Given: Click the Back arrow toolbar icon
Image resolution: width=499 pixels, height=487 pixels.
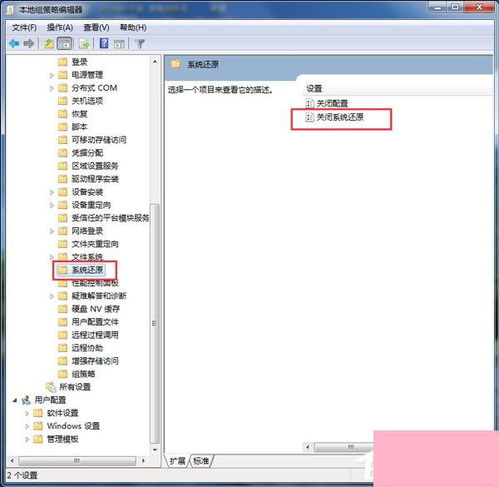Looking at the screenshot, I should [x=14, y=44].
